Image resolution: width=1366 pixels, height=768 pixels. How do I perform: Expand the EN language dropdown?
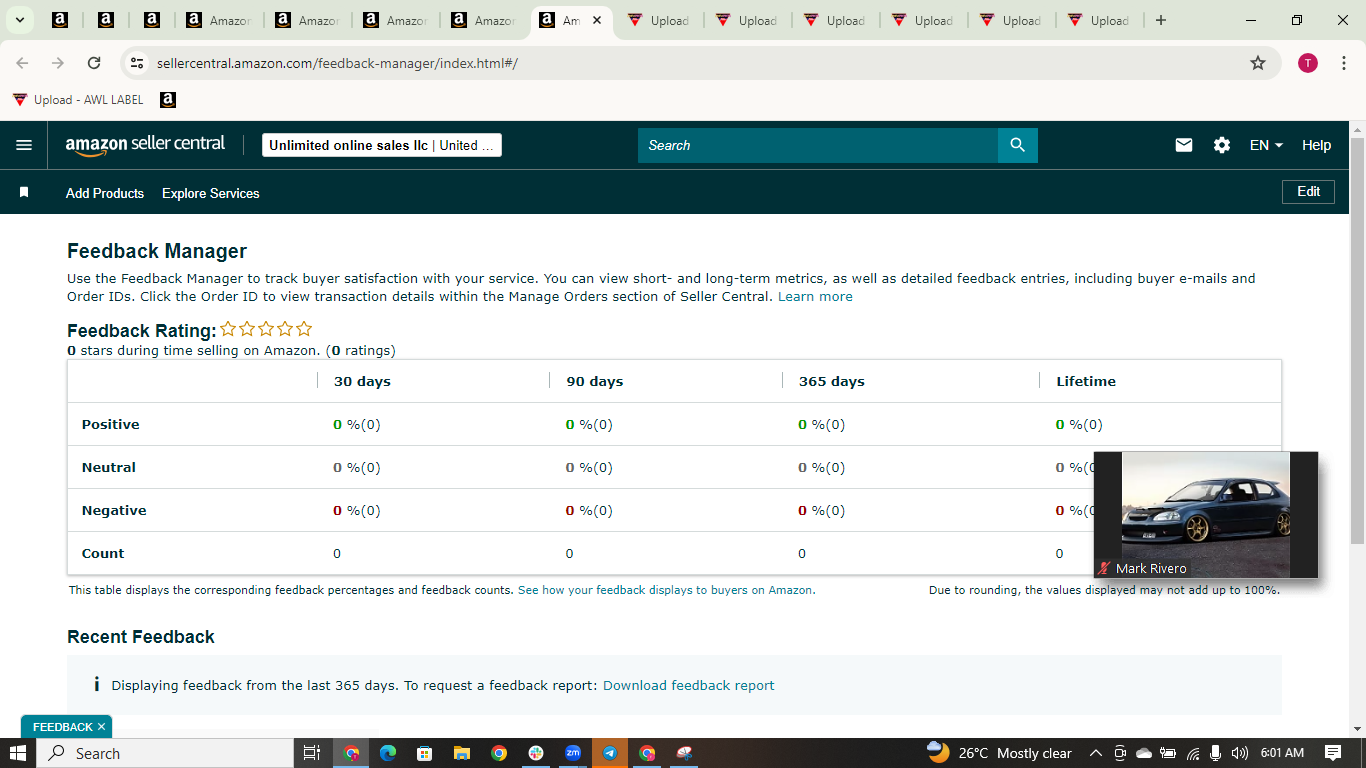pos(1266,145)
